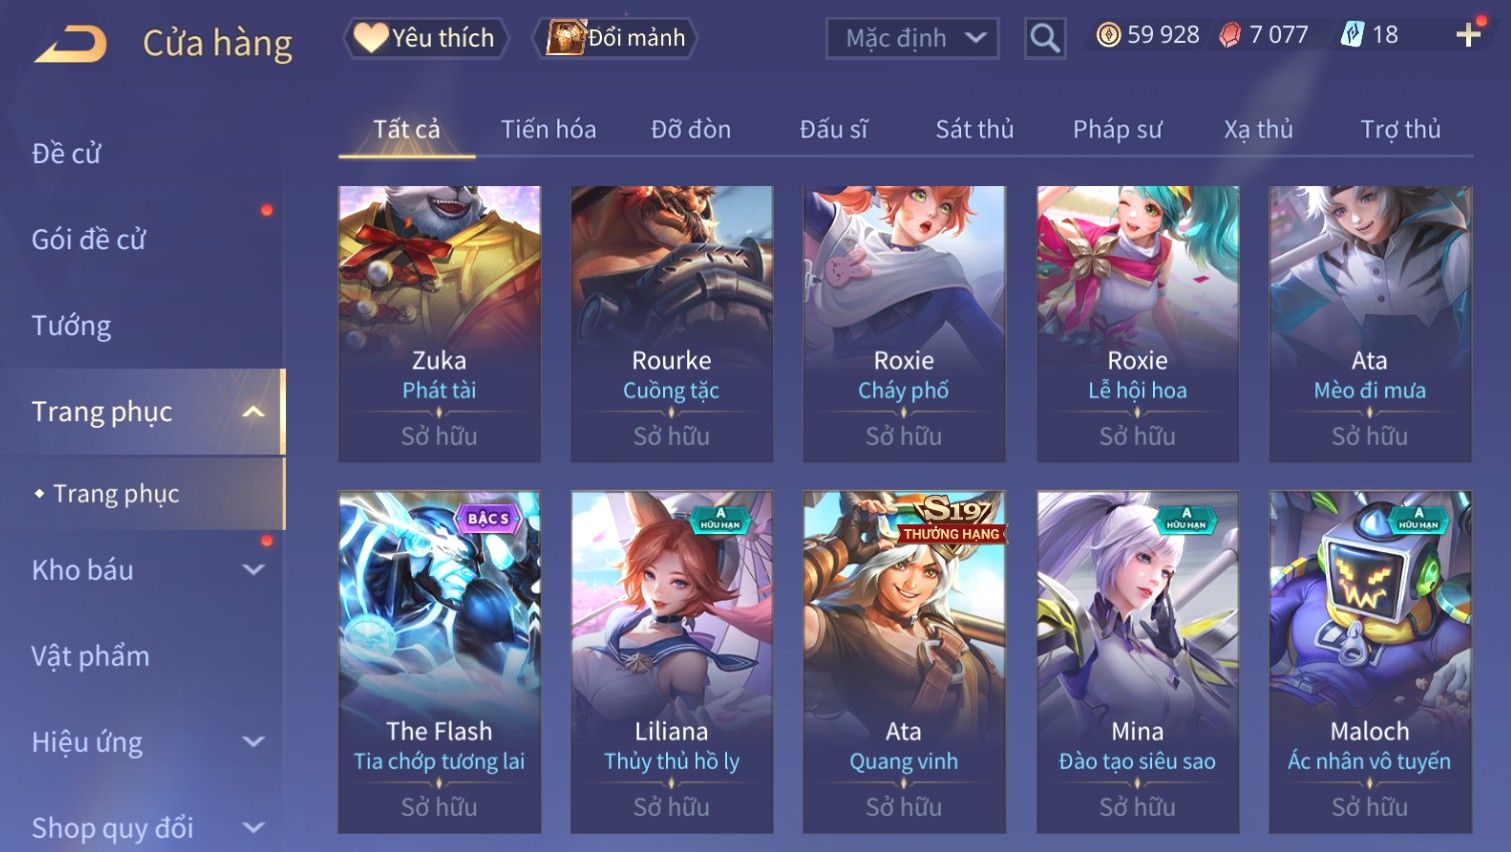
Task: Expand the Kho báu sidebar section
Action: 254,570
